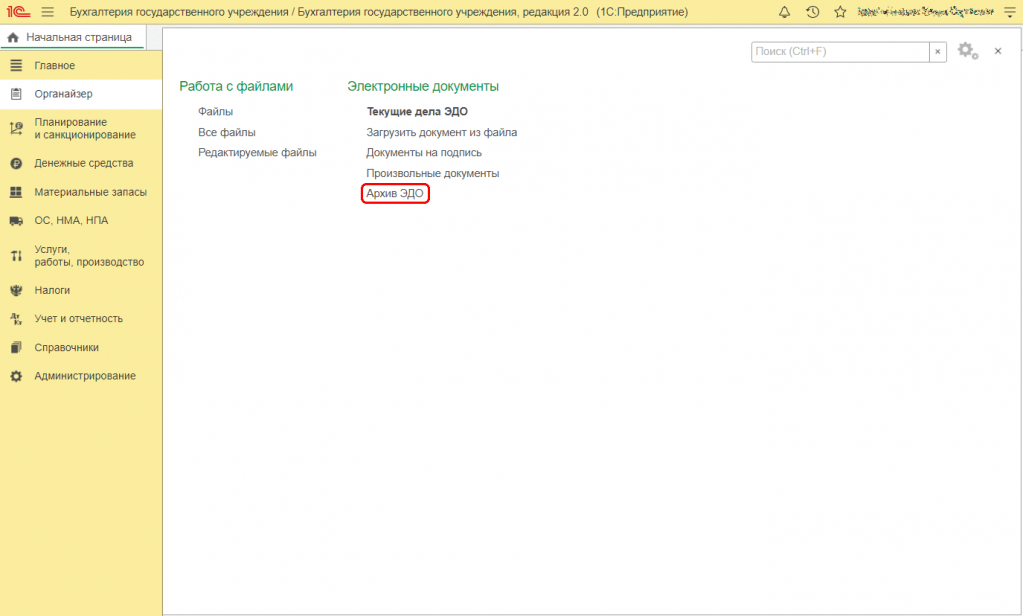Open Текущие дела ЭДО
This screenshot has height=616, width=1023.
[417, 112]
